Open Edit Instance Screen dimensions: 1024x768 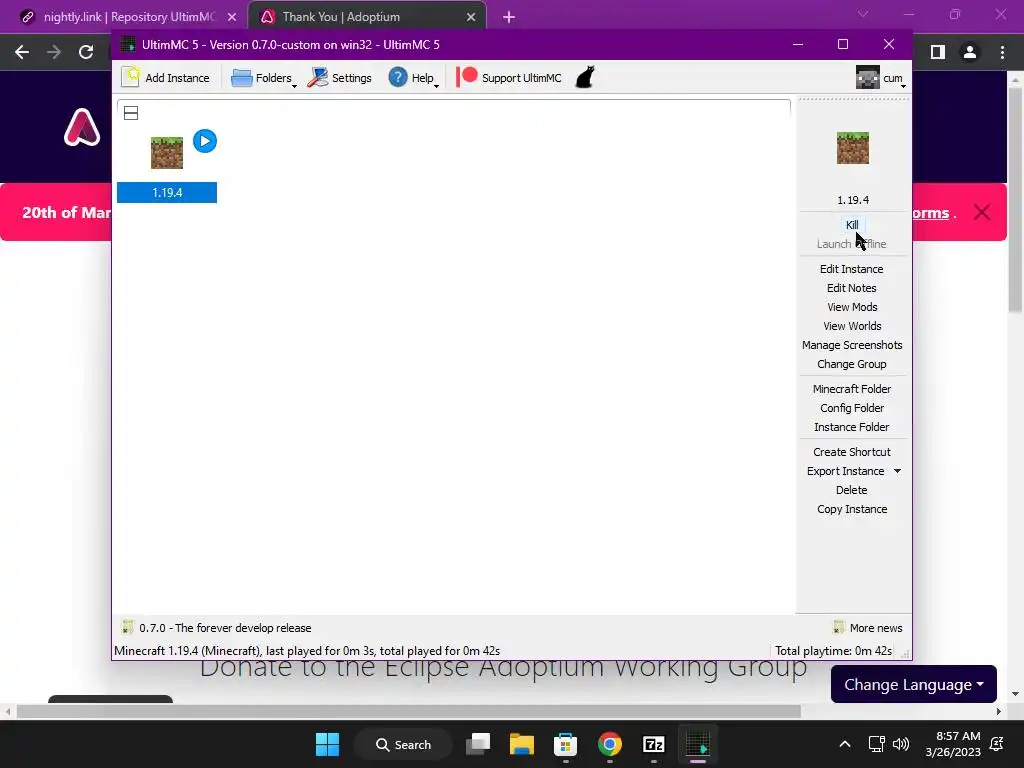[852, 269]
